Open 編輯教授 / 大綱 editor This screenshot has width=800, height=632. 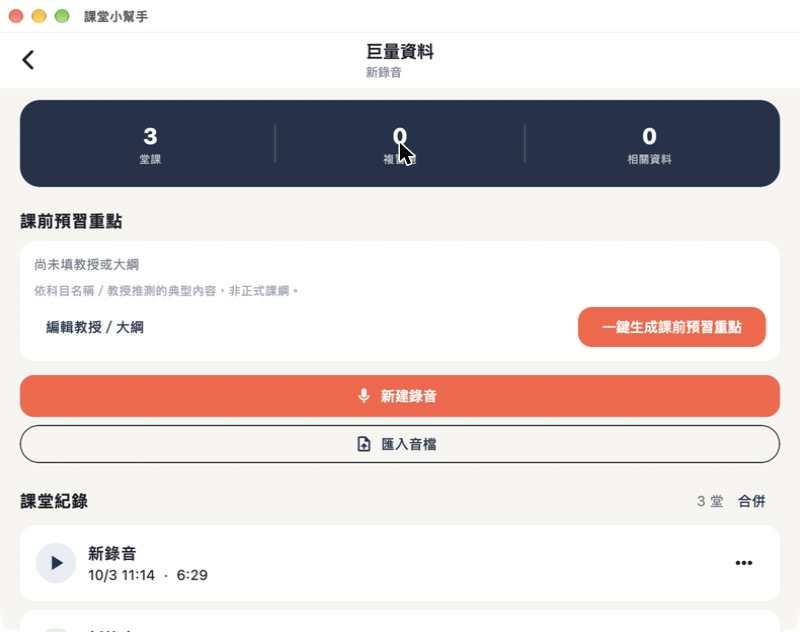(x=94, y=327)
